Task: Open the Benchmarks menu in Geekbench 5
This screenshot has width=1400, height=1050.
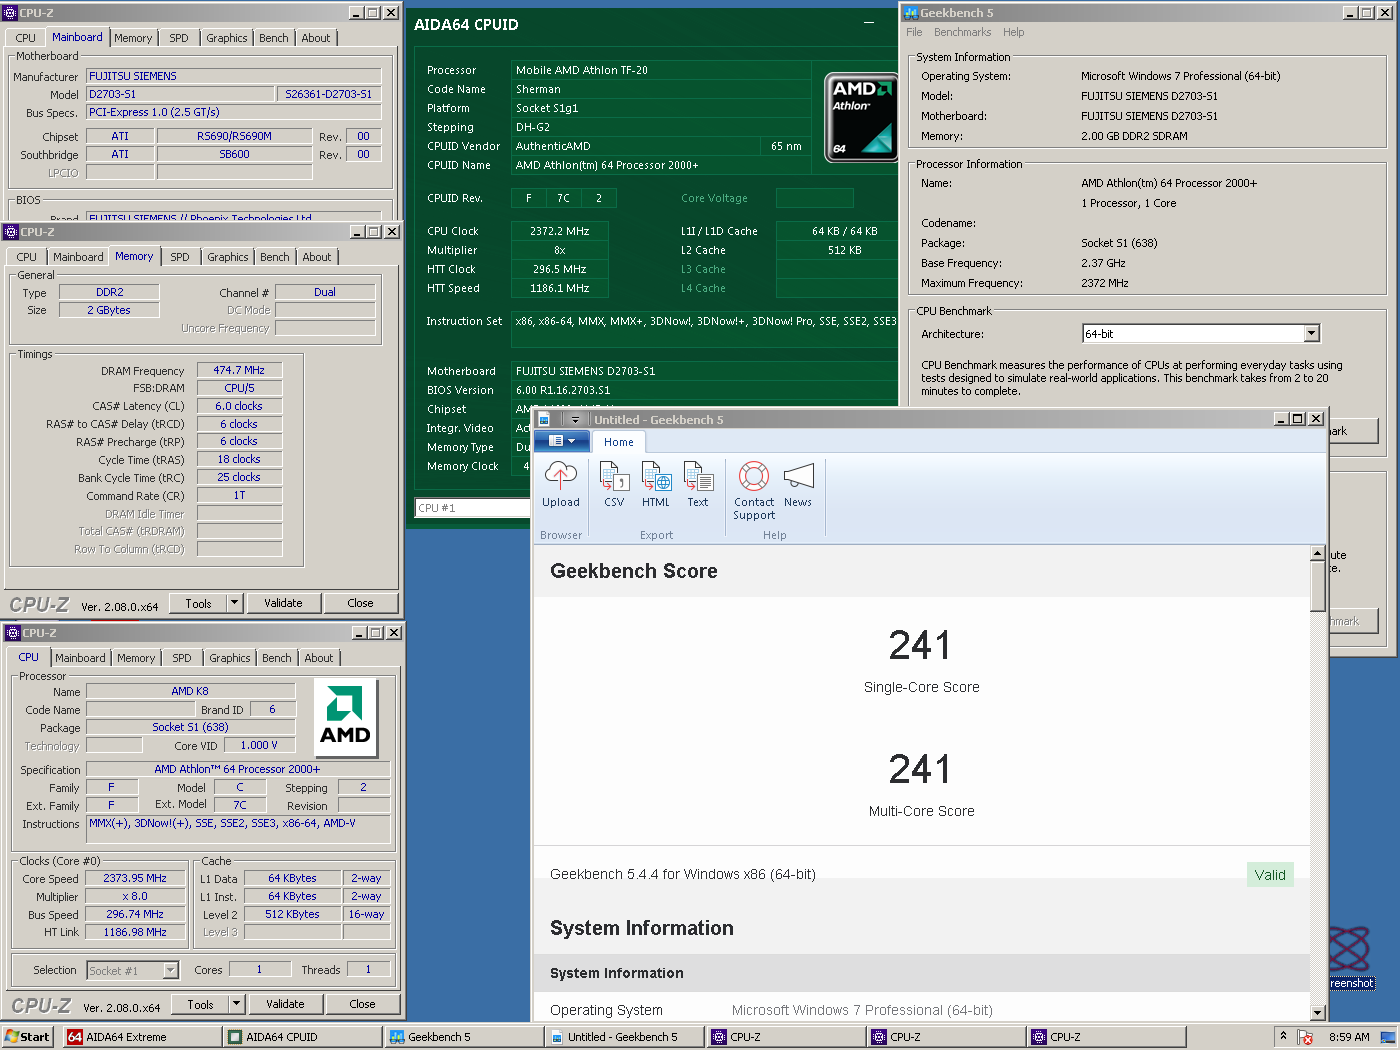Action: (x=964, y=32)
